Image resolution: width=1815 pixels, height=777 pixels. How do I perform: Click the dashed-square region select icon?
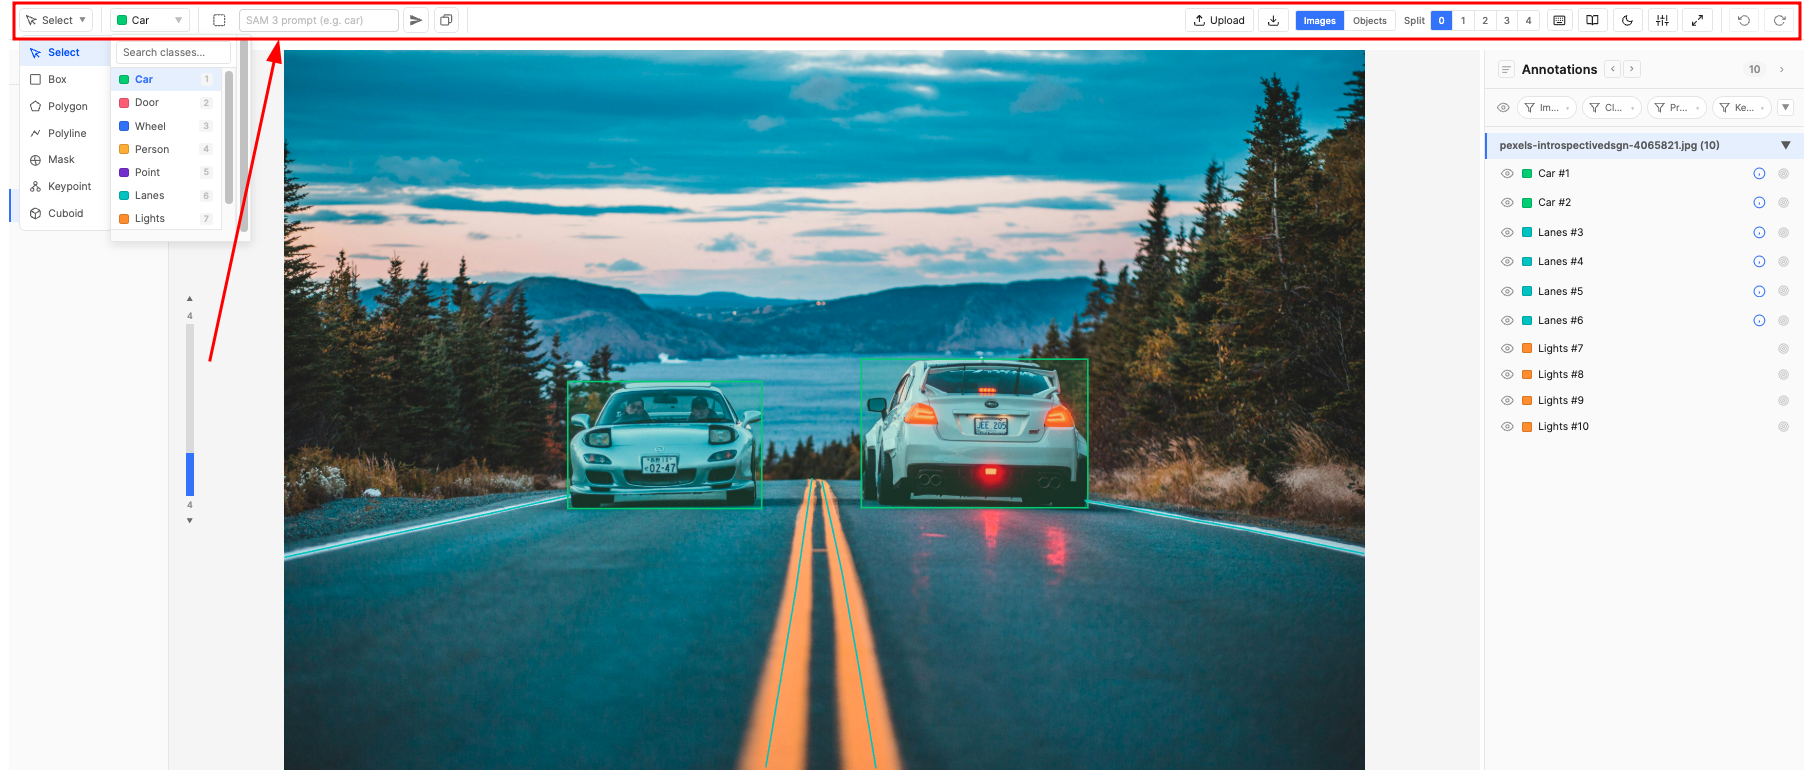tap(219, 20)
